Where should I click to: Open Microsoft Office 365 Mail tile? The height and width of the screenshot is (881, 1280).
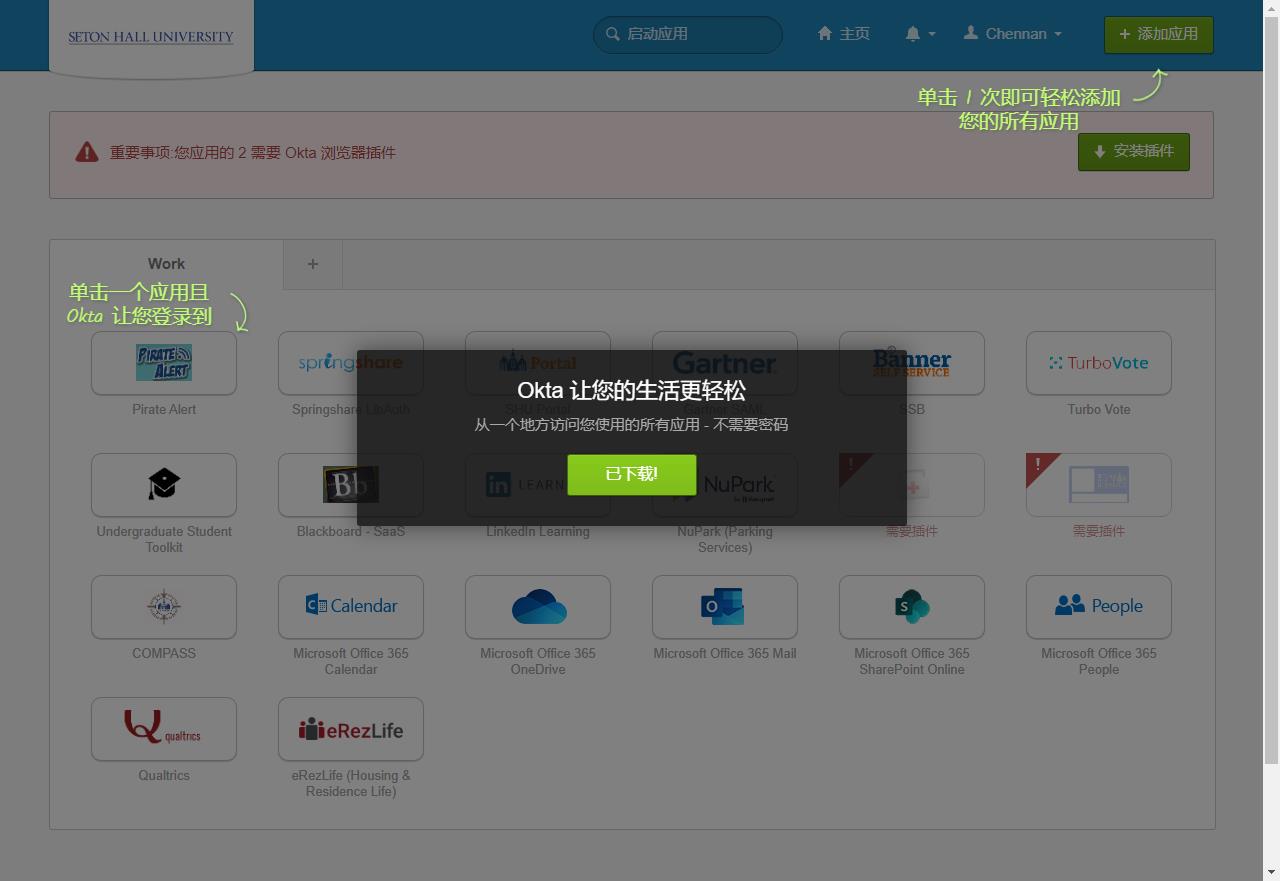[x=725, y=607]
